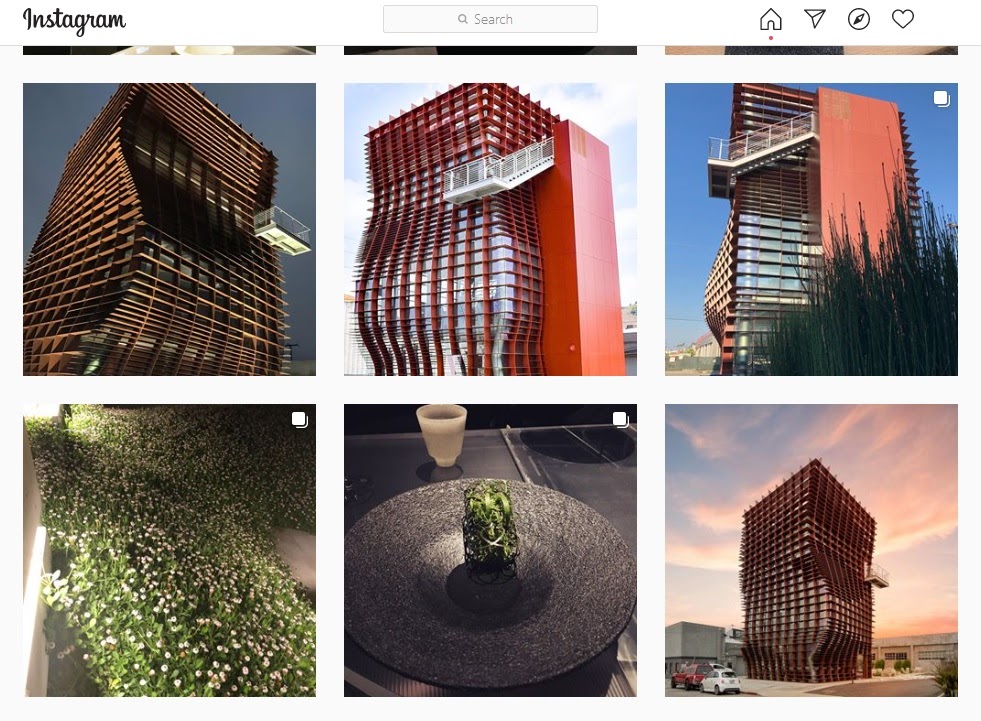Open partially visible top-left post
Image resolution: width=981 pixels, height=721 pixels.
pos(170,50)
